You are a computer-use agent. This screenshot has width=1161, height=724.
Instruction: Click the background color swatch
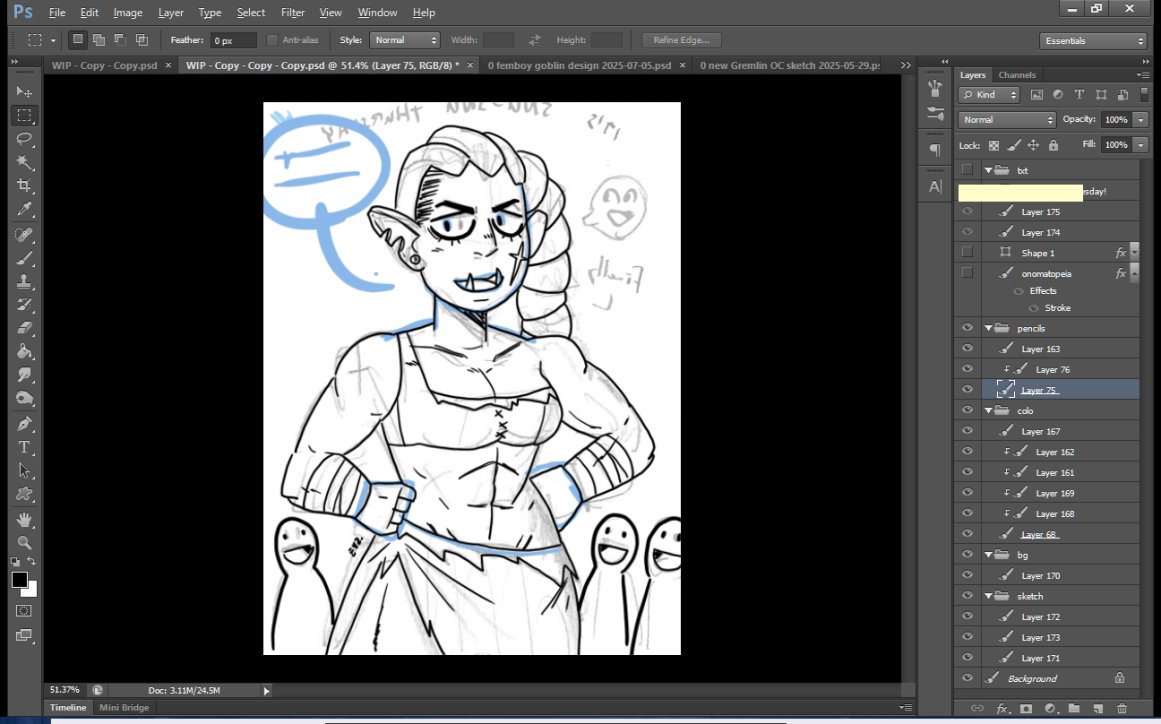click(x=30, y=590)
